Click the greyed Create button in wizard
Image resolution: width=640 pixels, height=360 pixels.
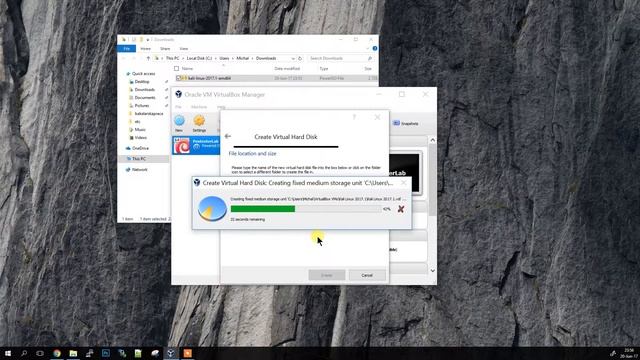point(327,275)
